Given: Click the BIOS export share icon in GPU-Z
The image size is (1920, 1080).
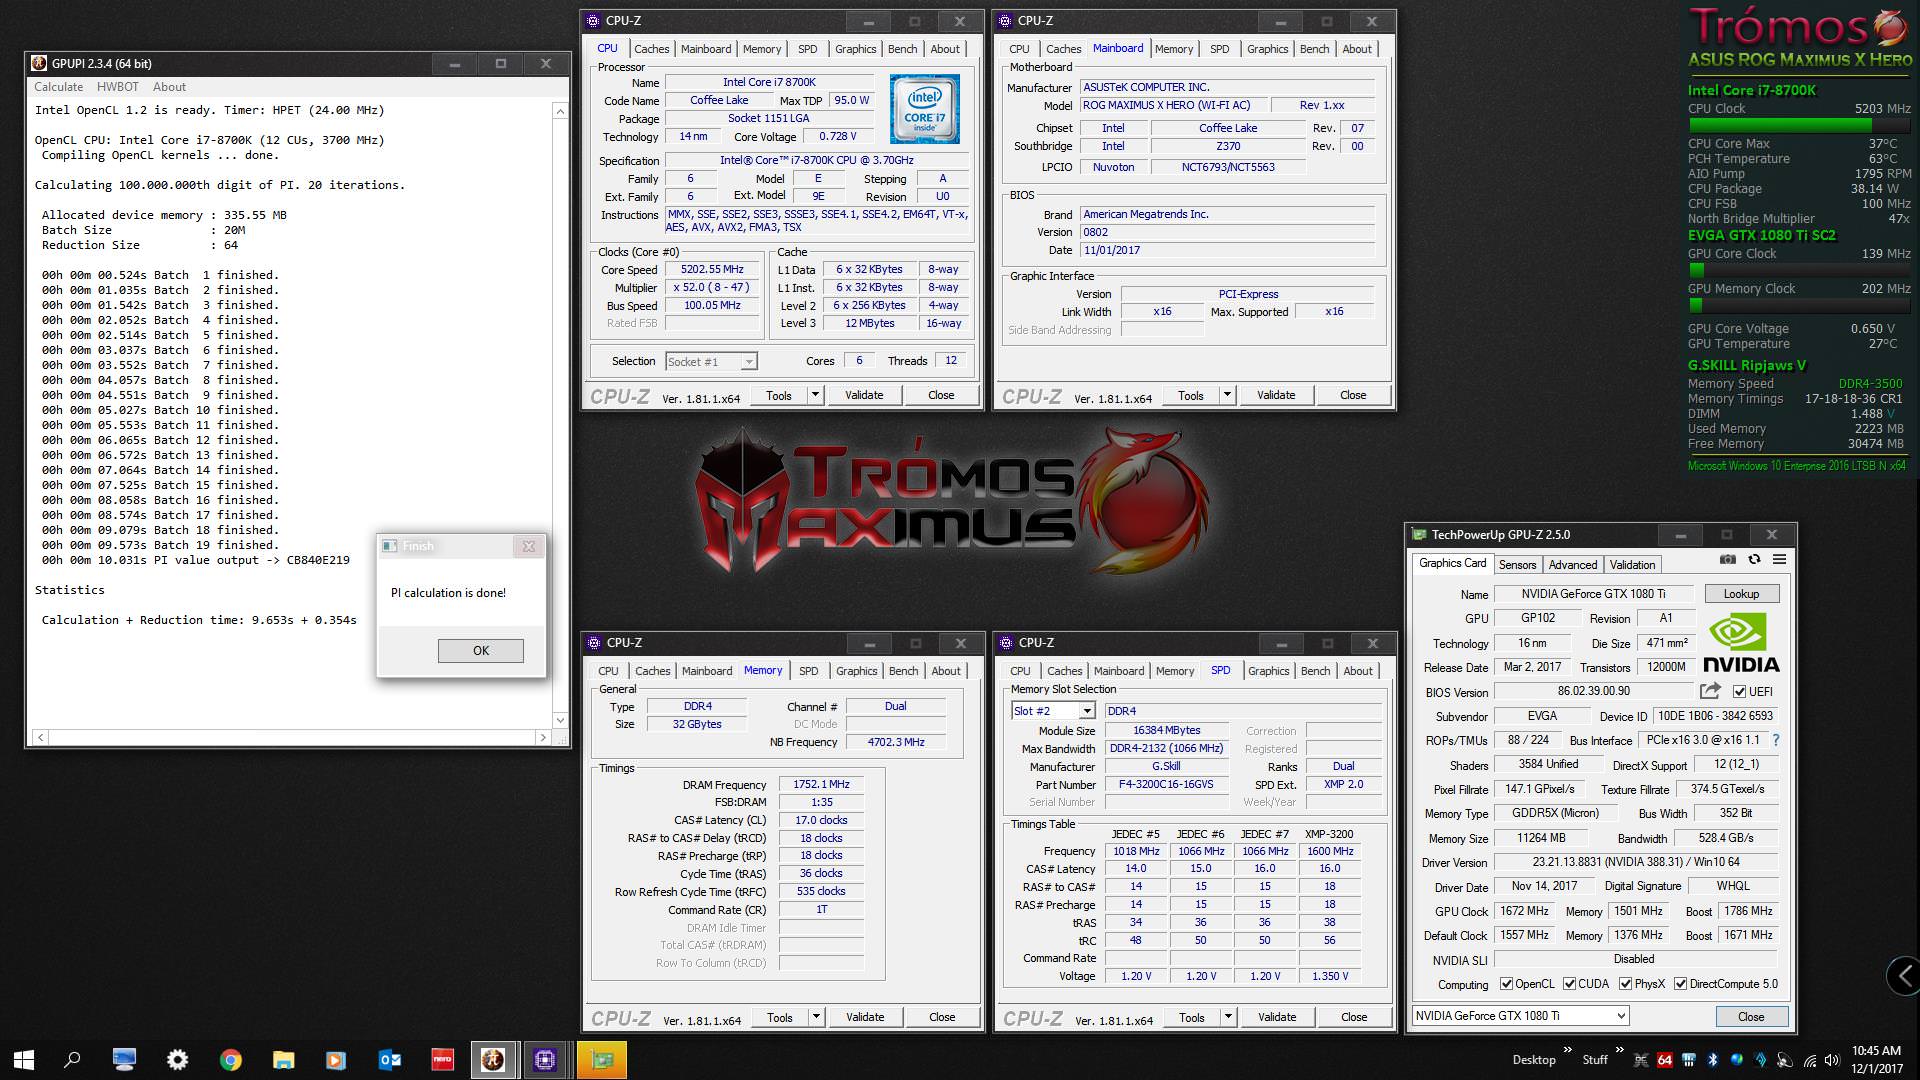Looking at the screenshot, I should 1710,691.
